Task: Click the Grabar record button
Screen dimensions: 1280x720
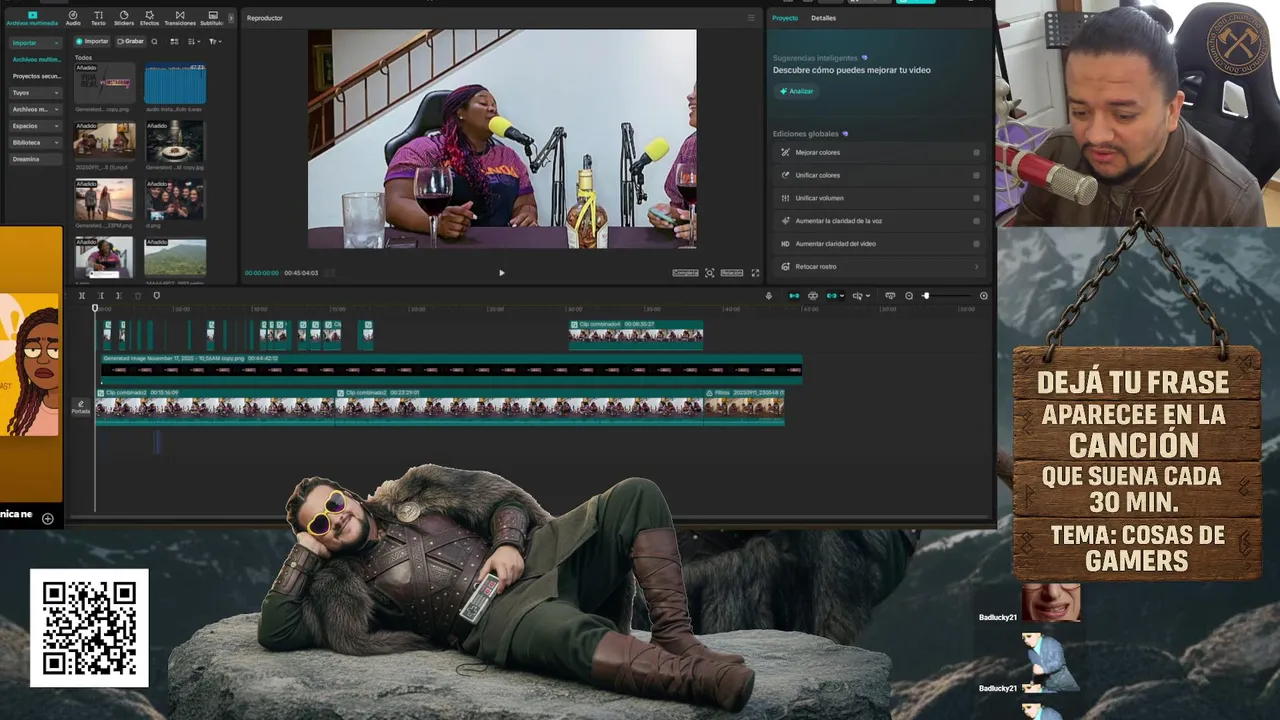Action: pyautogui.click(x=130, y=41)
